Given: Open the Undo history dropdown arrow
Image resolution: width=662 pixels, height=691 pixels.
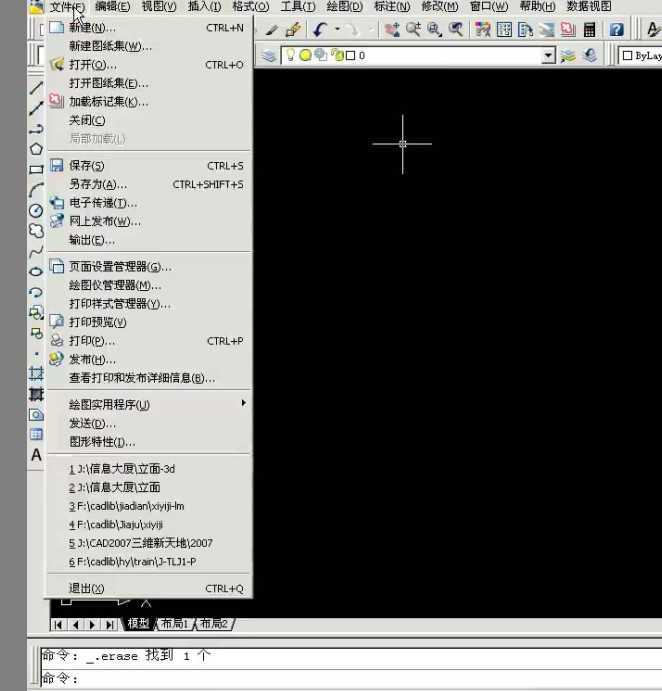Looking at the screenshot, I should tap(337, 30).
